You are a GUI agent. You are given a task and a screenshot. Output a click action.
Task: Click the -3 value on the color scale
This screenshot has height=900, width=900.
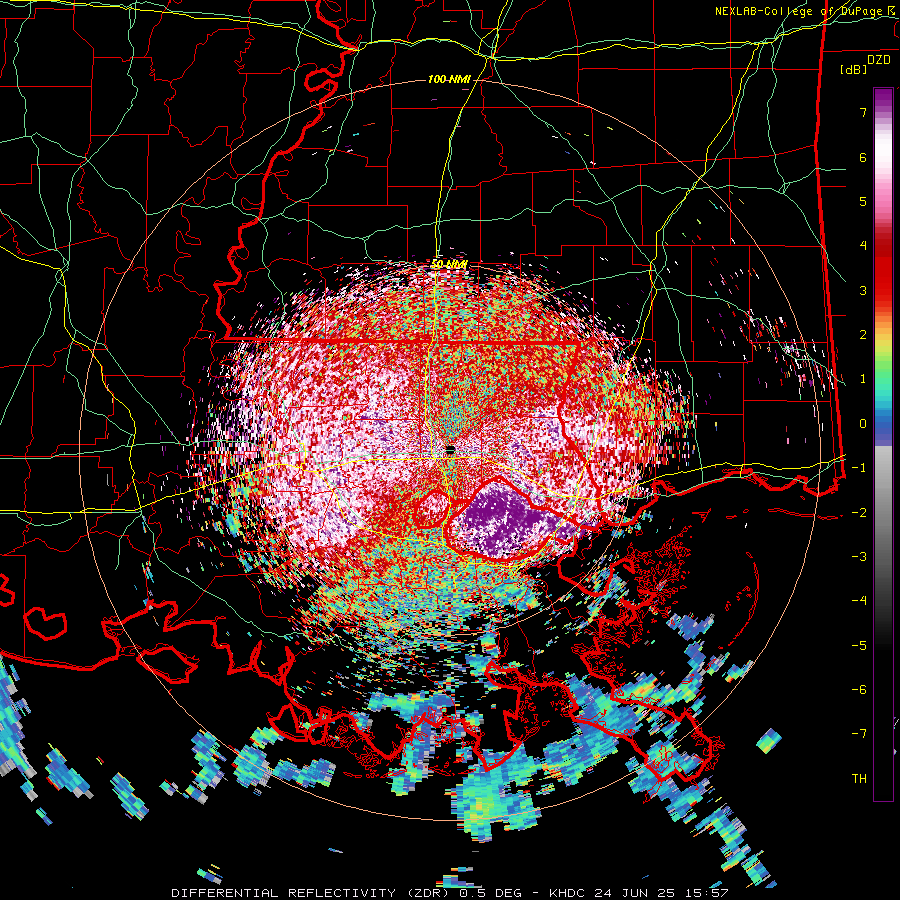pos(859,557)
